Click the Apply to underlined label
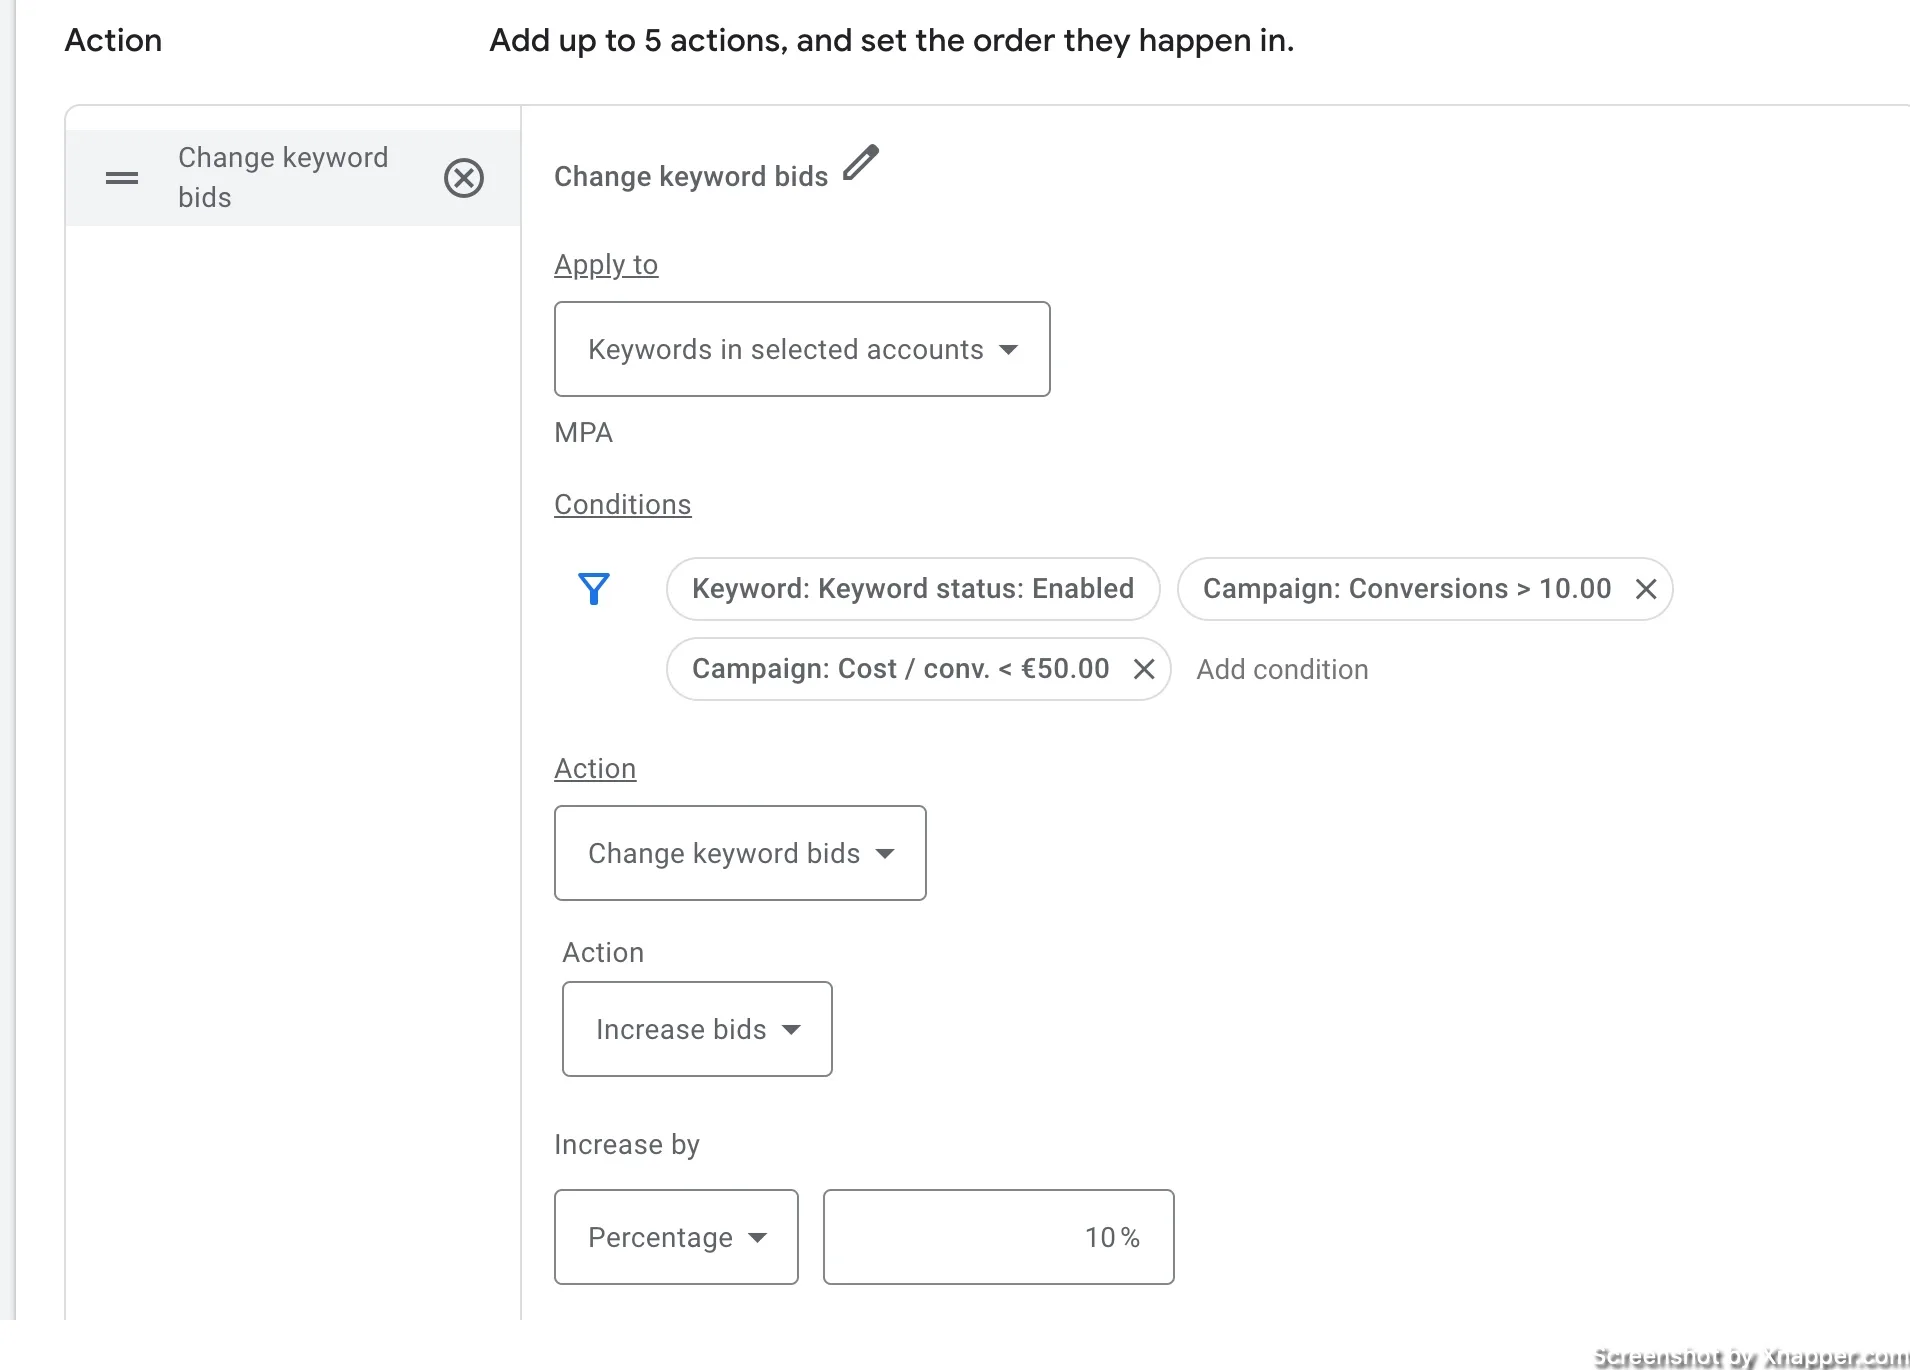This screenshot has width=1910, height=1370. (606, 265)
